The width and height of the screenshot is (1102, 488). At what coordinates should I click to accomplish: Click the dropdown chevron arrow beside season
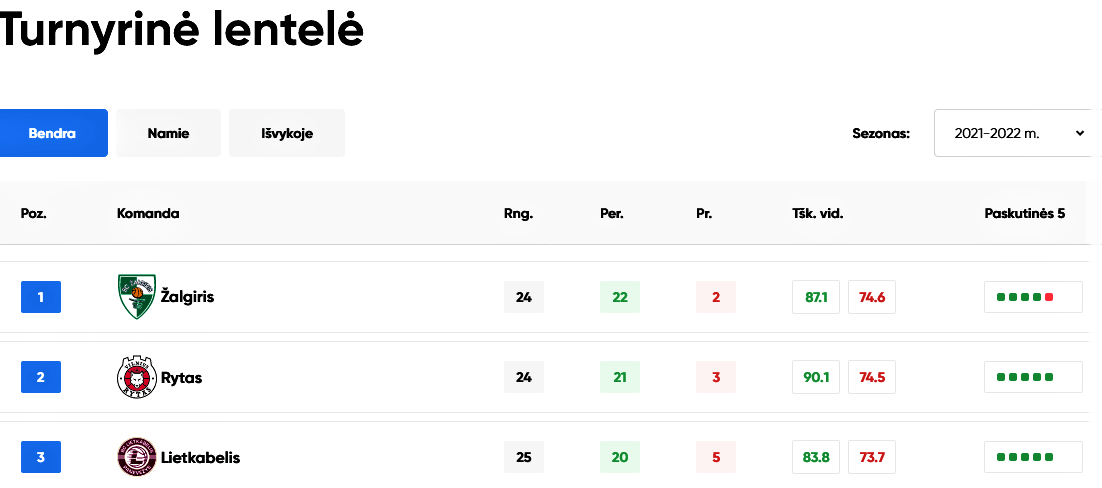click(1080, 133)
